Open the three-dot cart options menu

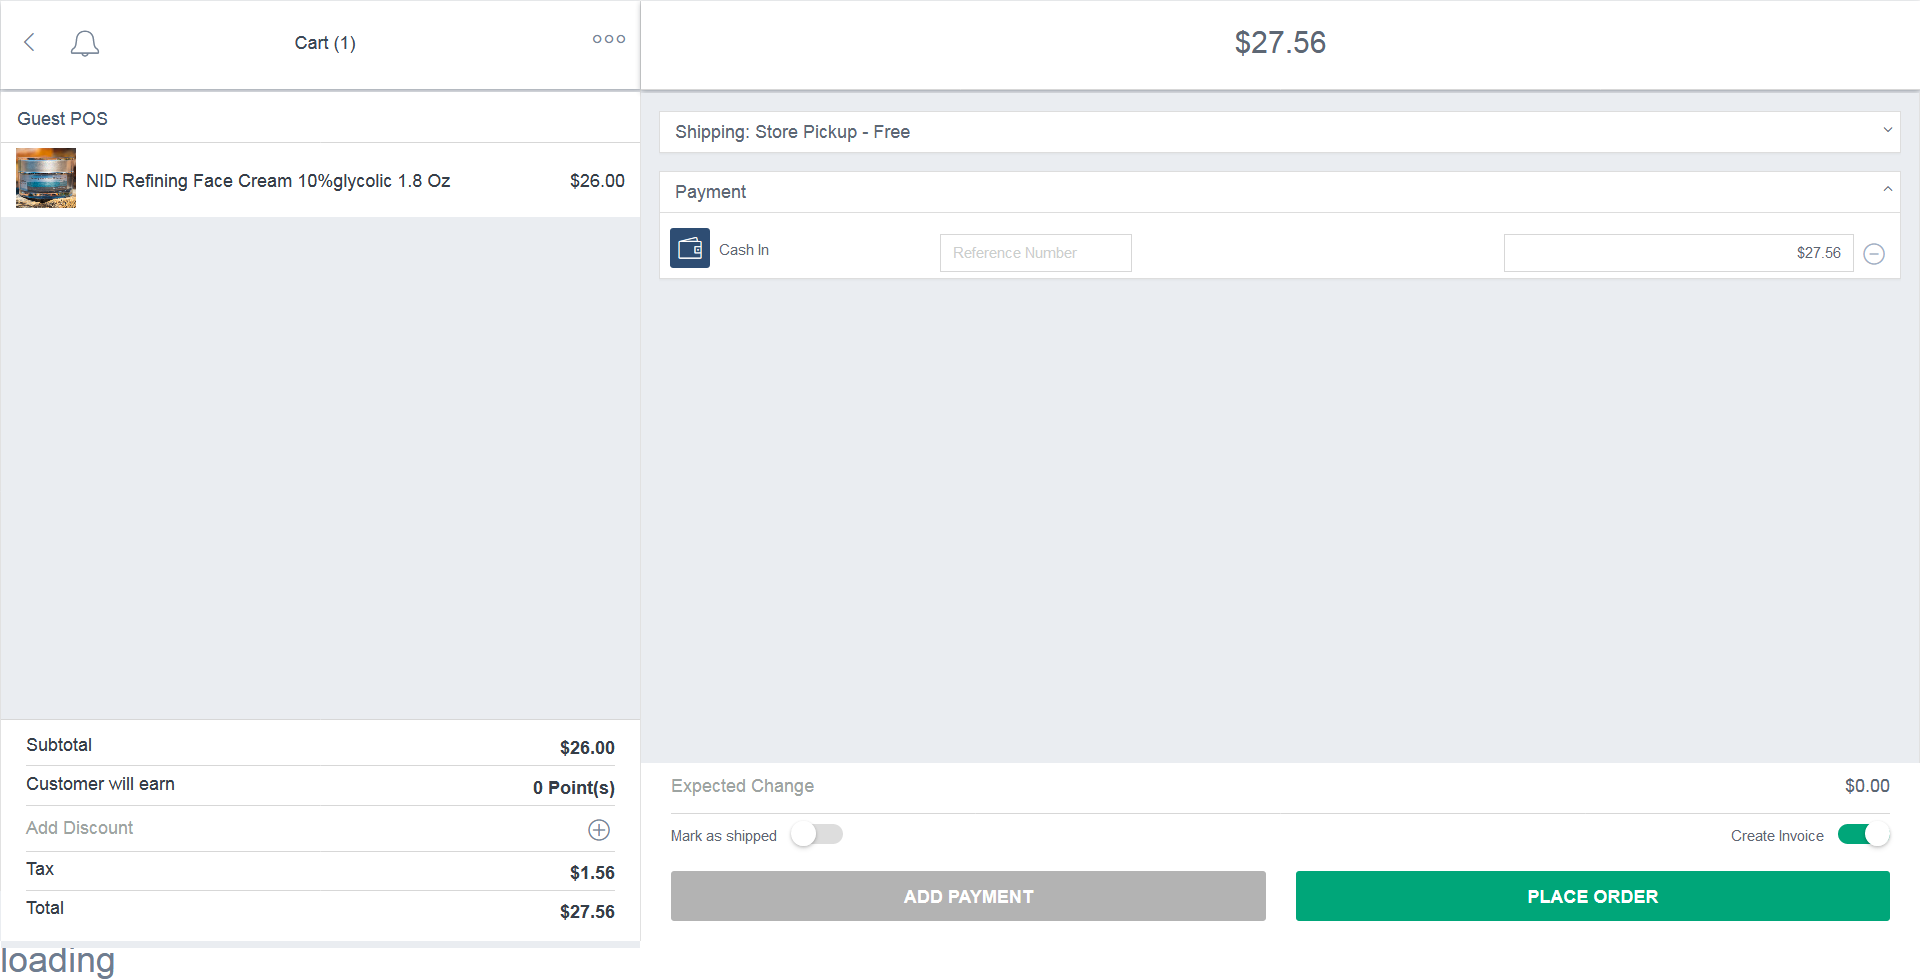pyautogui.click(x=608, y=39)
